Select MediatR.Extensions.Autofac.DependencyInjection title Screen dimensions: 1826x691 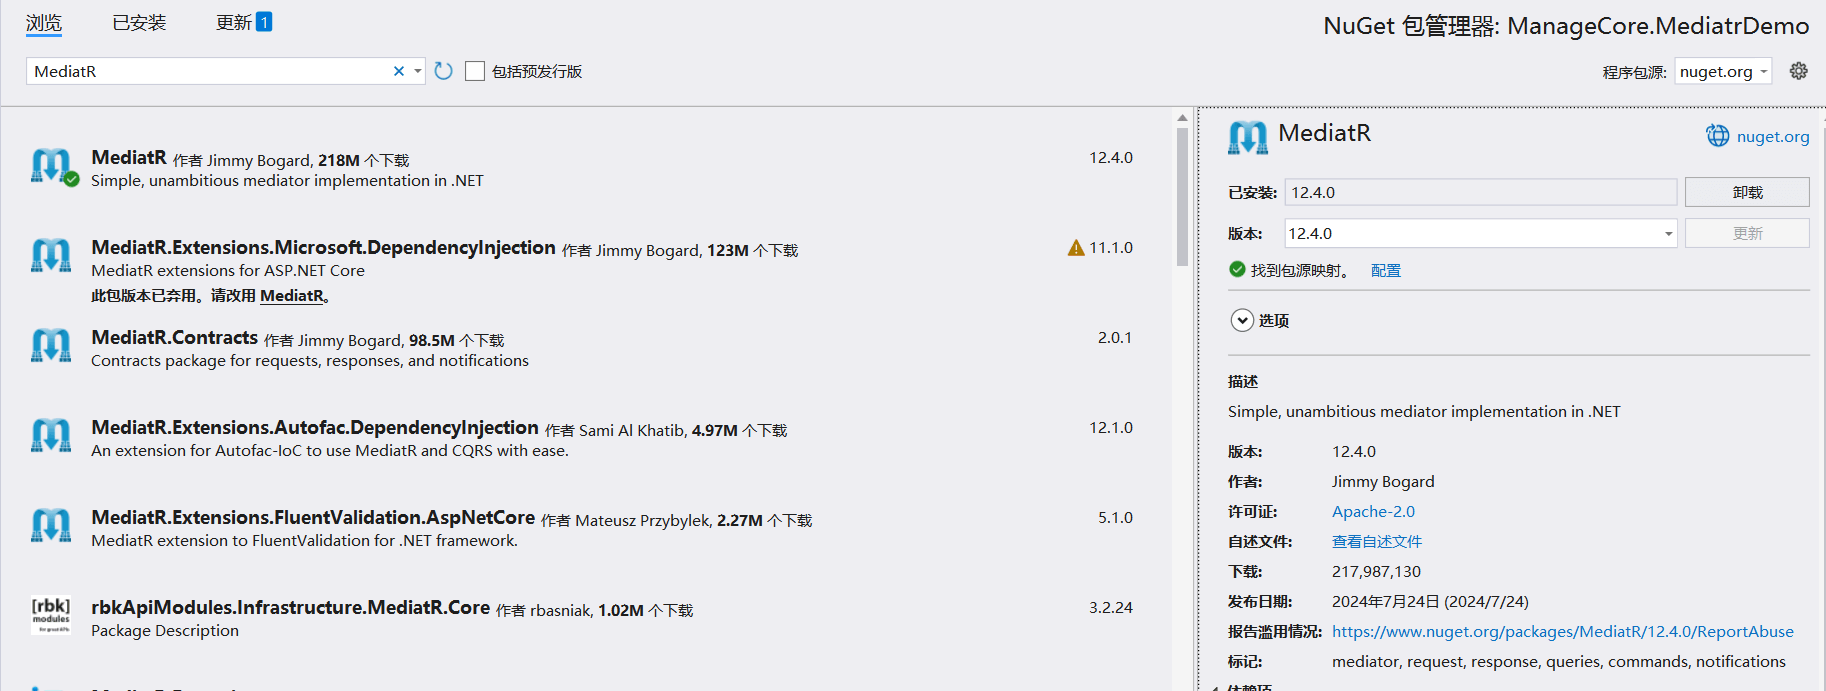click(315, 428)
